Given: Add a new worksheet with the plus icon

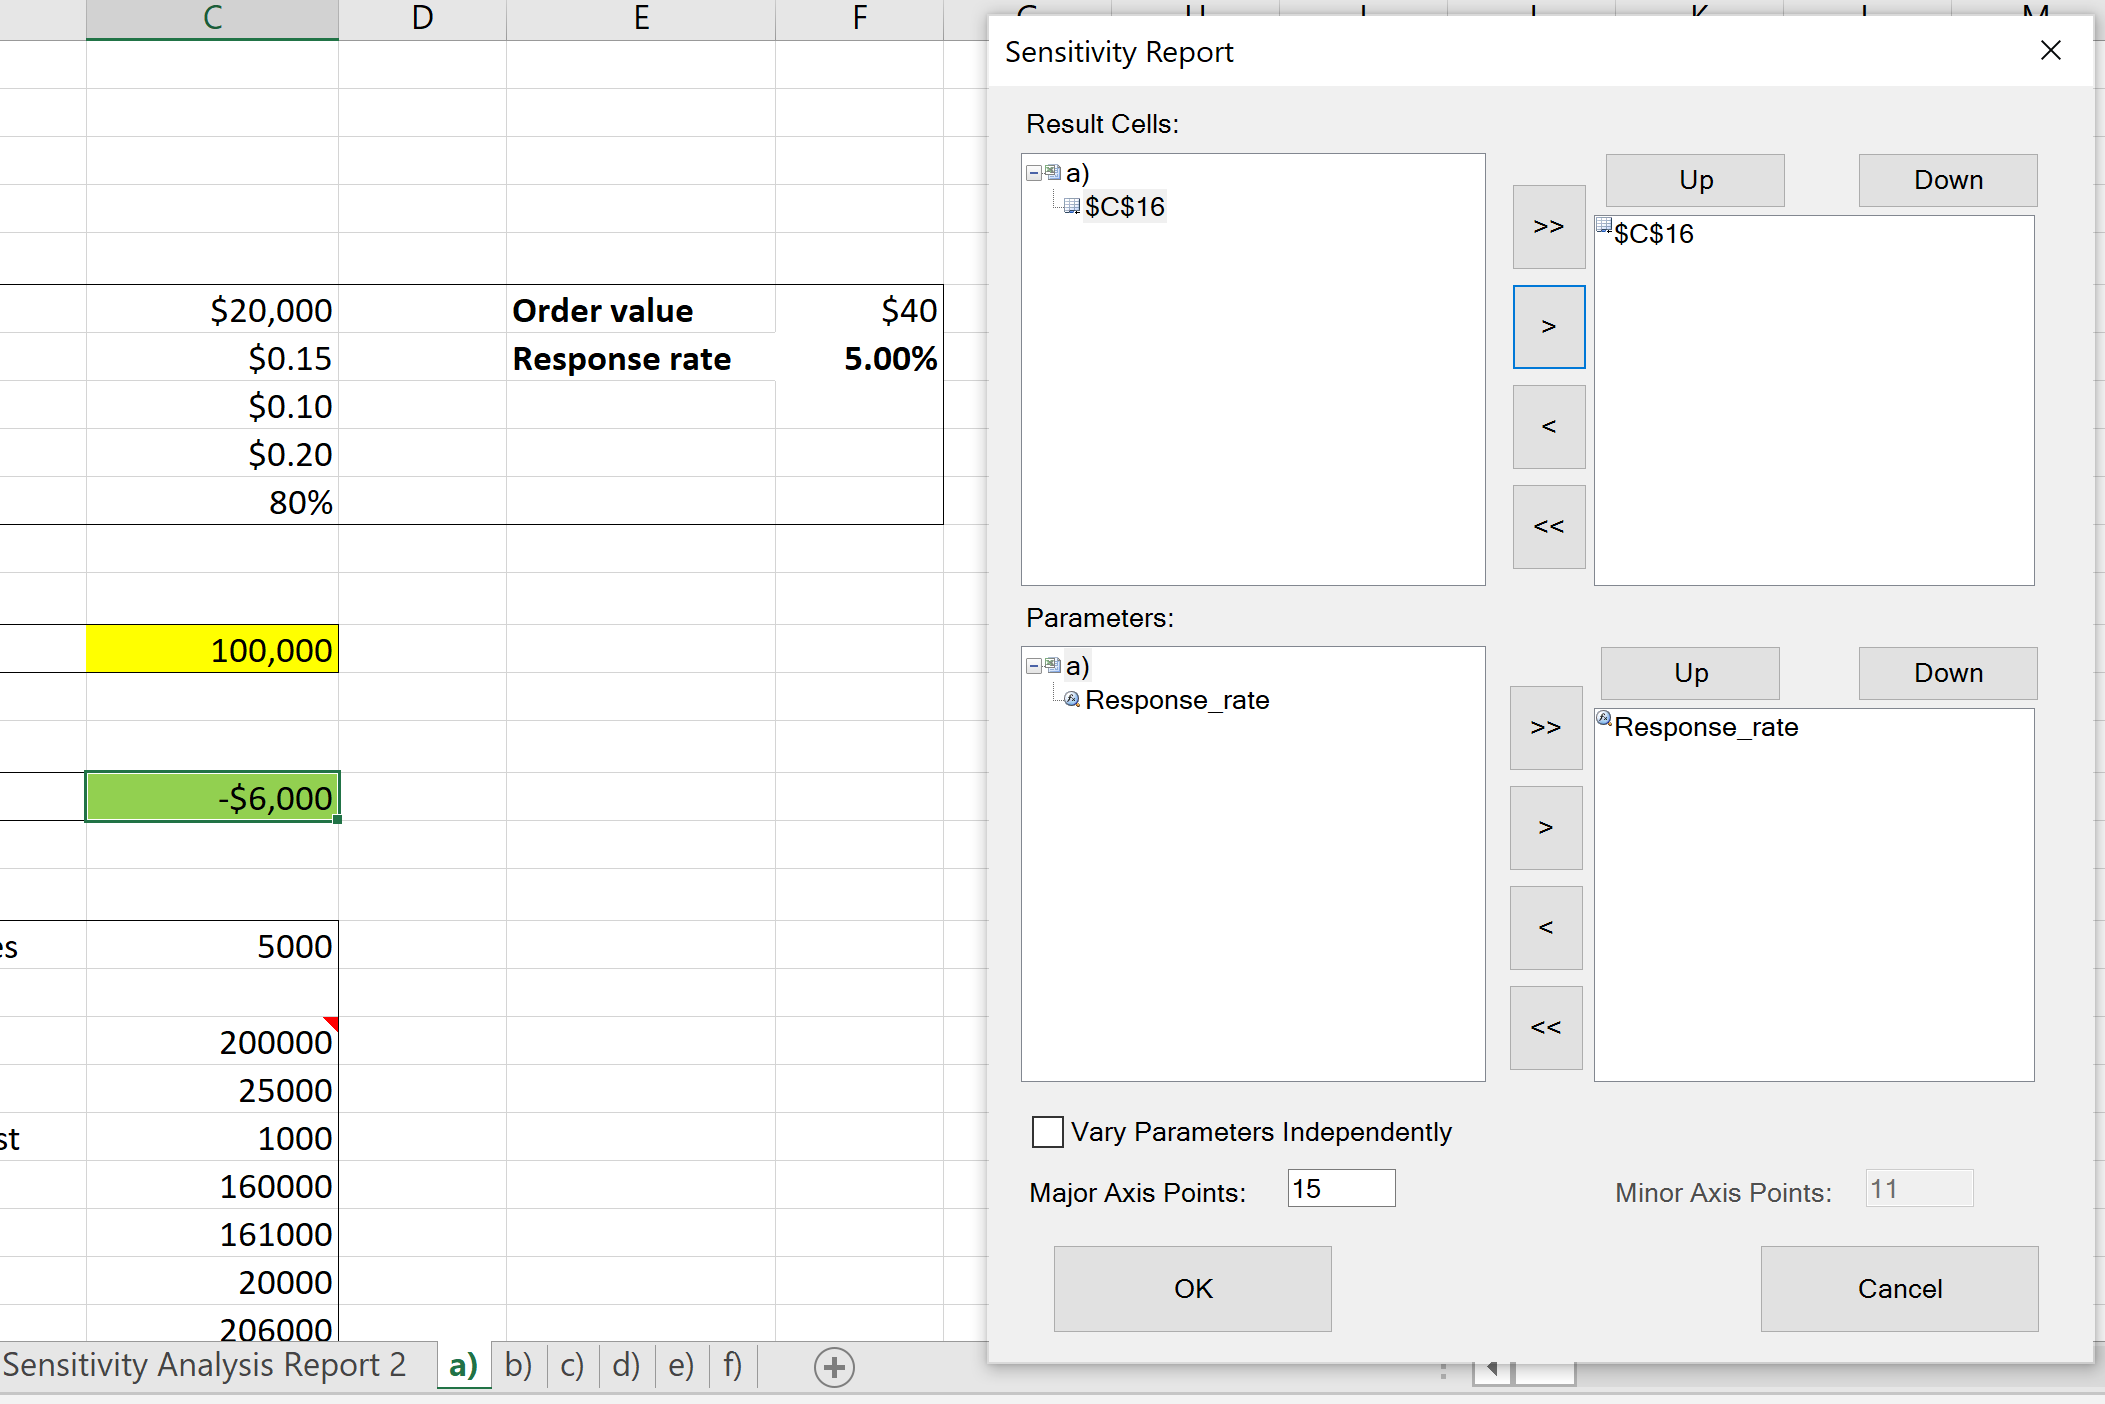Looking at the screenshot, I should point(834,1367).
